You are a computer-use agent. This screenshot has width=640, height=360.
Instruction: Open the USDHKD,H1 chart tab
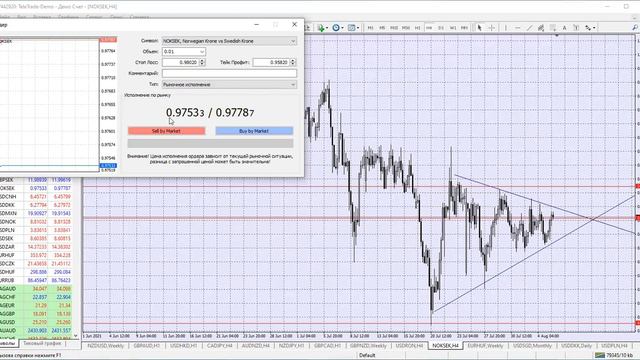(183, 346)
